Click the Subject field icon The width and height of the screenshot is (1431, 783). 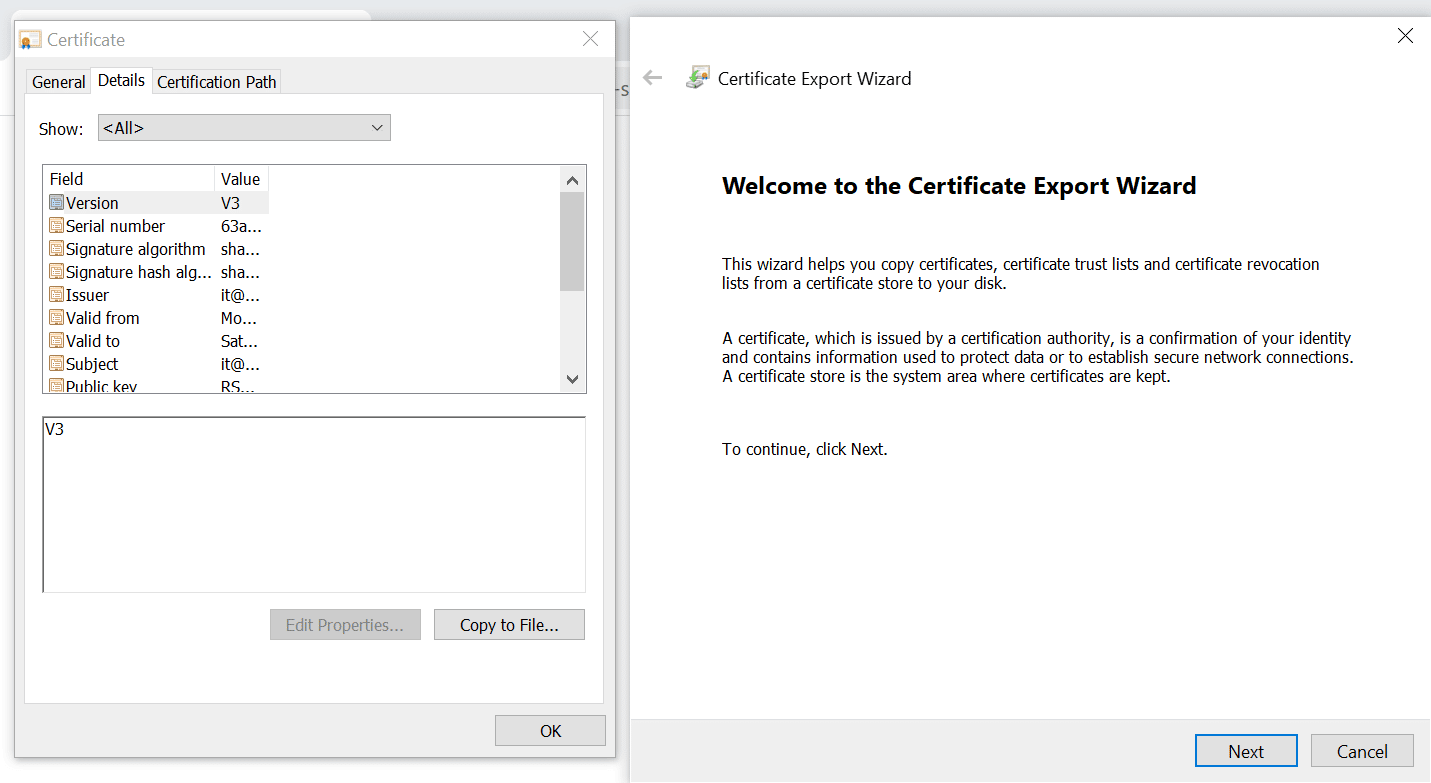[x=57, y=364]
